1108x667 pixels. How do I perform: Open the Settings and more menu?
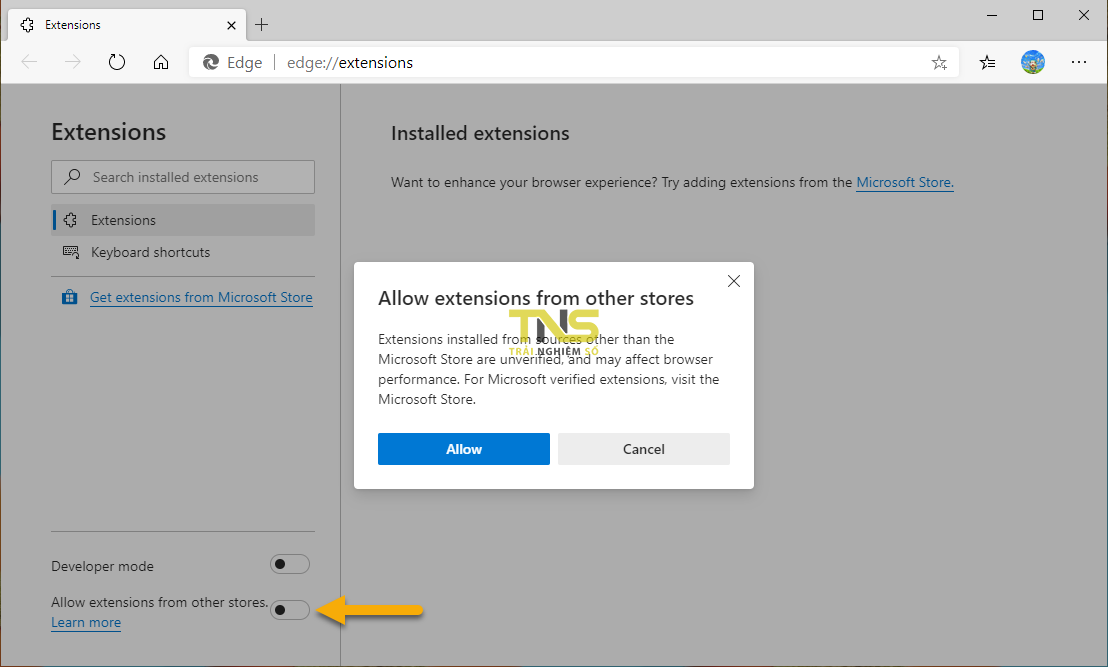point(1079,61)
